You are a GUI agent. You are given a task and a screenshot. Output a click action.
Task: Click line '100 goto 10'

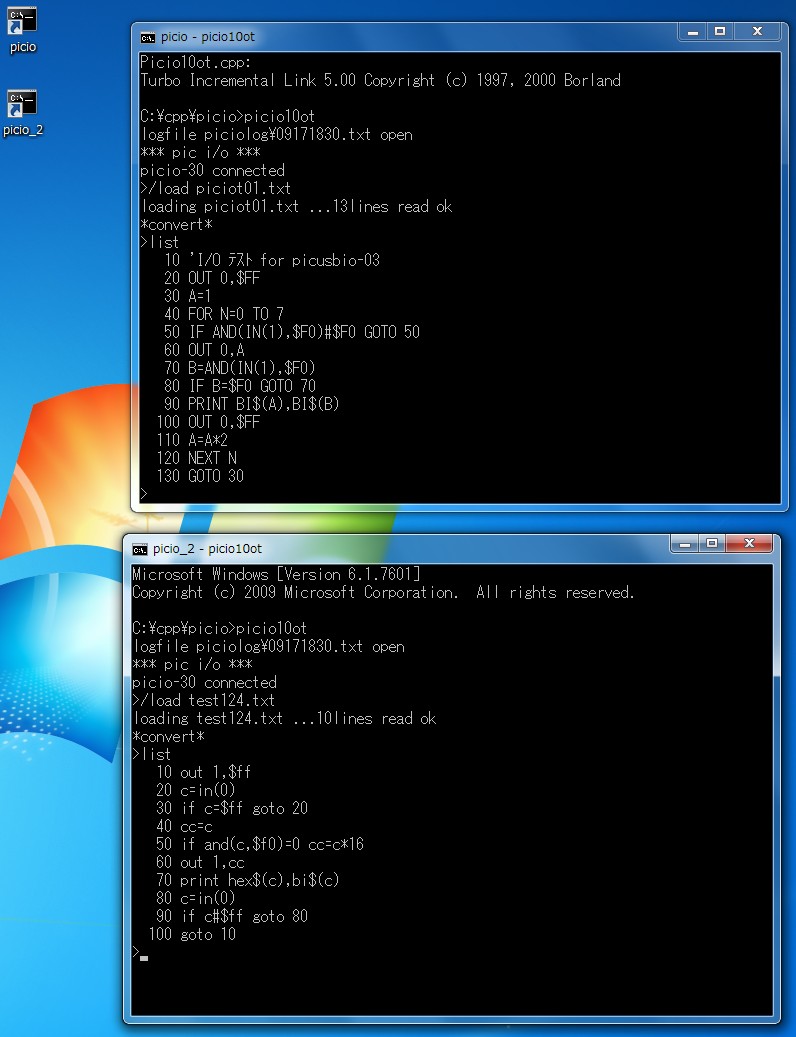tap(192, 934)
